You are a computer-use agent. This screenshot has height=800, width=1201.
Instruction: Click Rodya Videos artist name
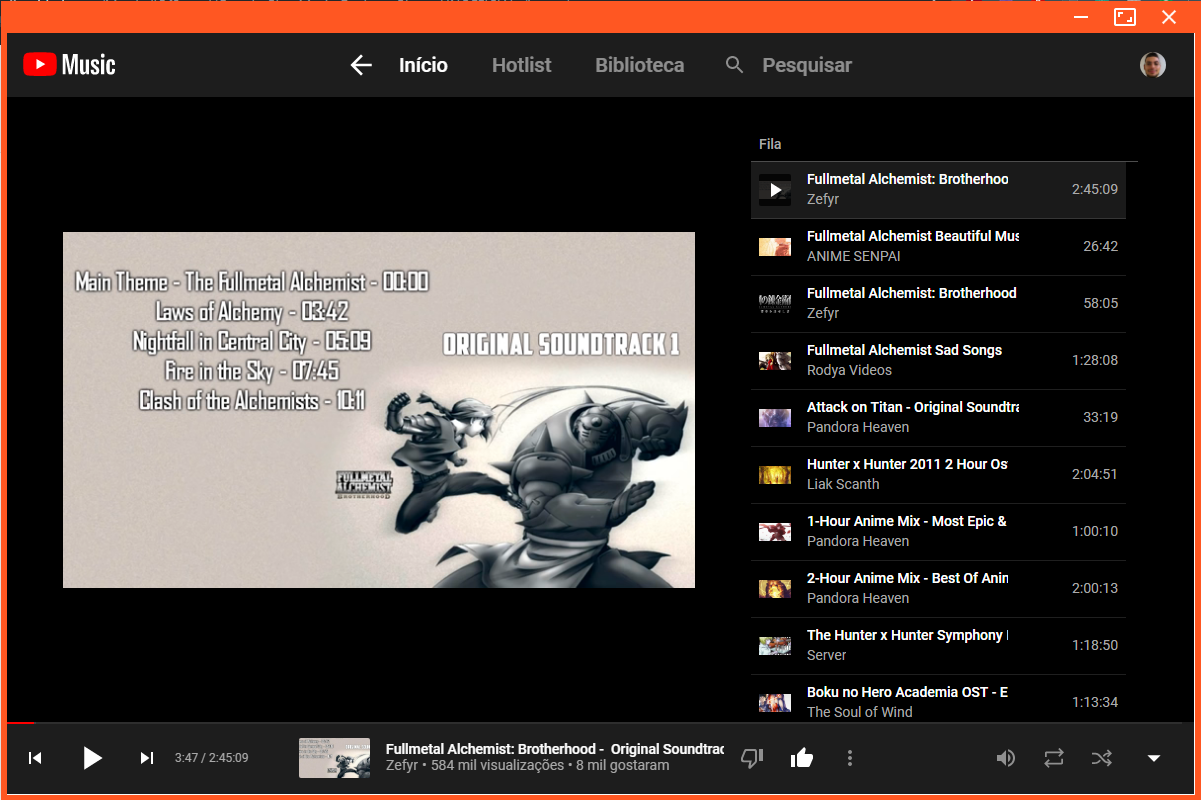(x=849, y=370)
